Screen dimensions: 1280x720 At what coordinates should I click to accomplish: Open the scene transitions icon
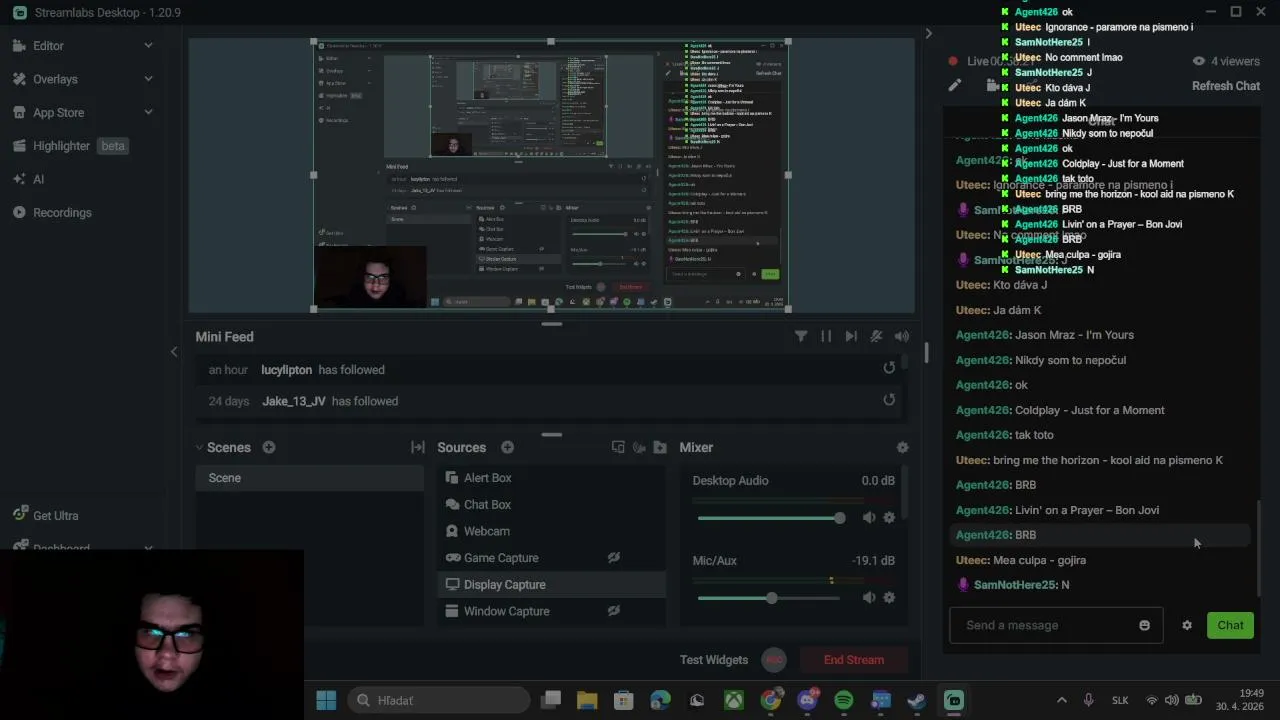(x=418, y=447)
